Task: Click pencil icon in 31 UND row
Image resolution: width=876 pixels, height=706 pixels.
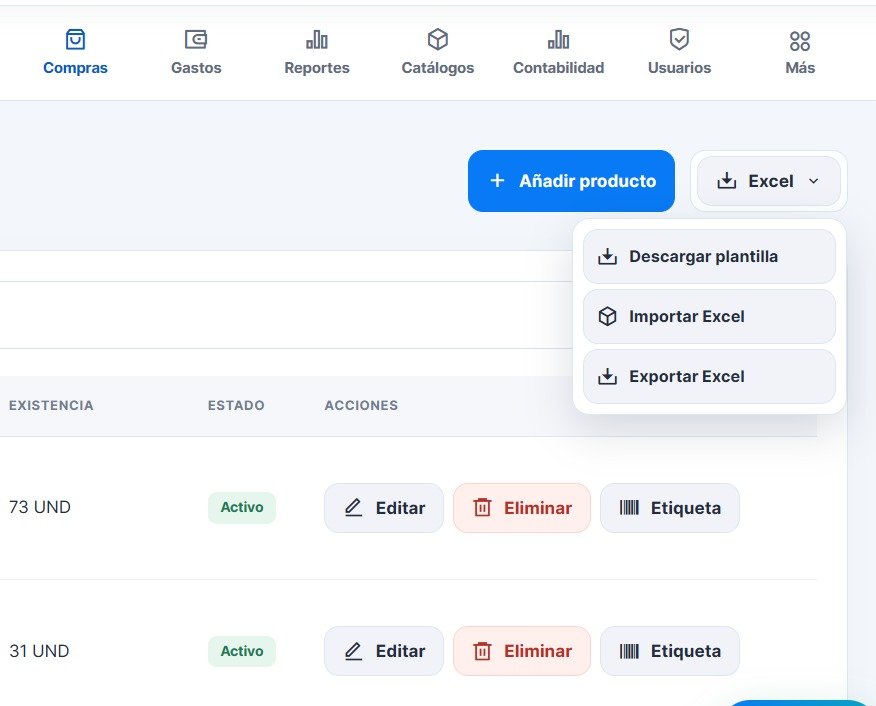Action: (353, 651)
